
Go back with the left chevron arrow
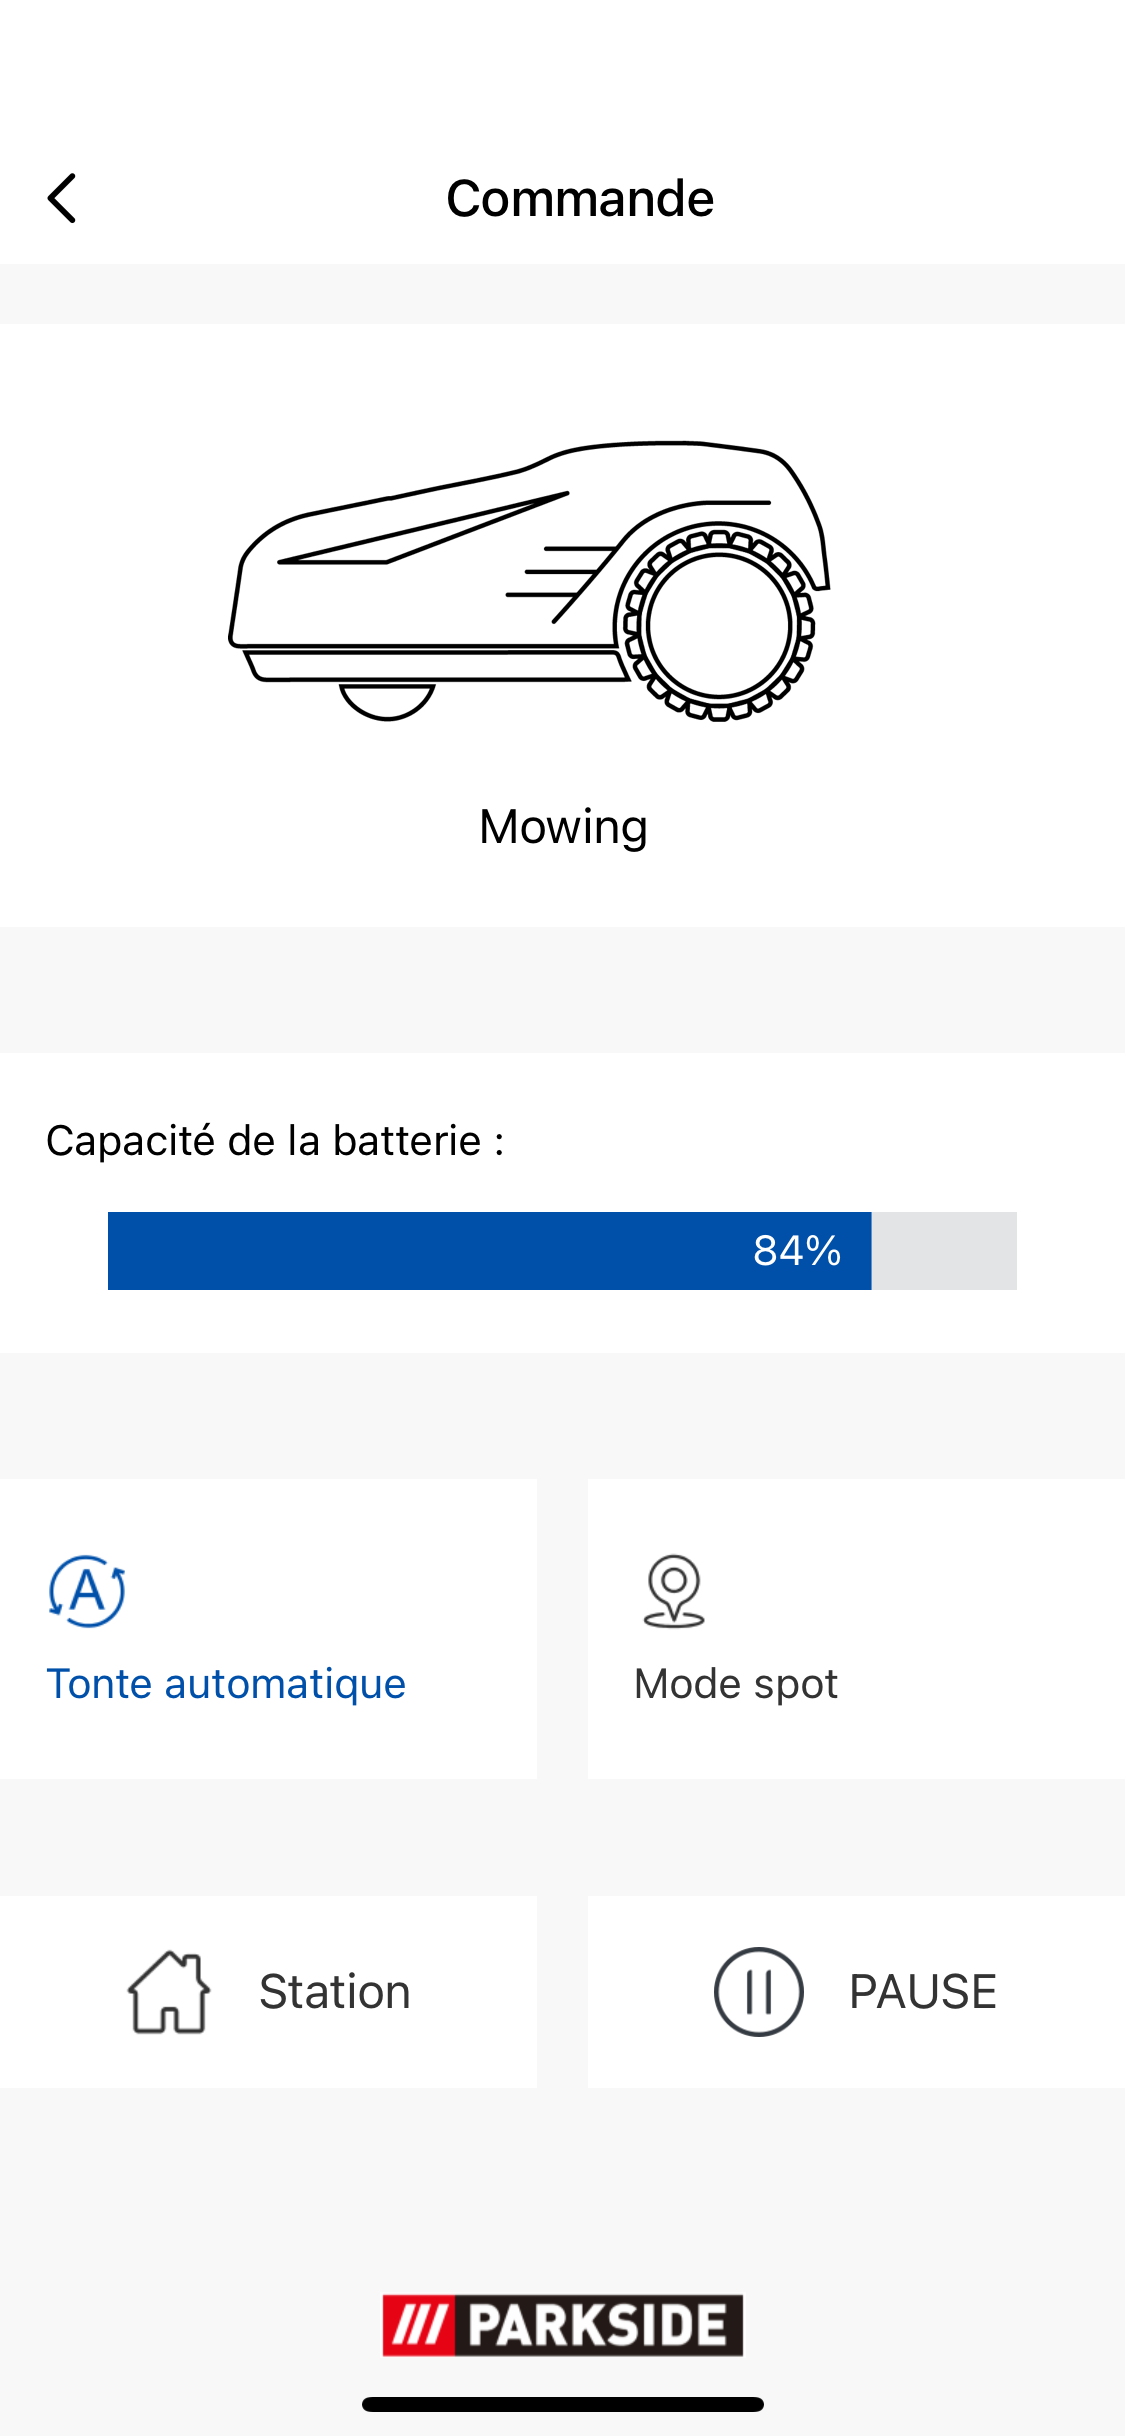[62, 198]
